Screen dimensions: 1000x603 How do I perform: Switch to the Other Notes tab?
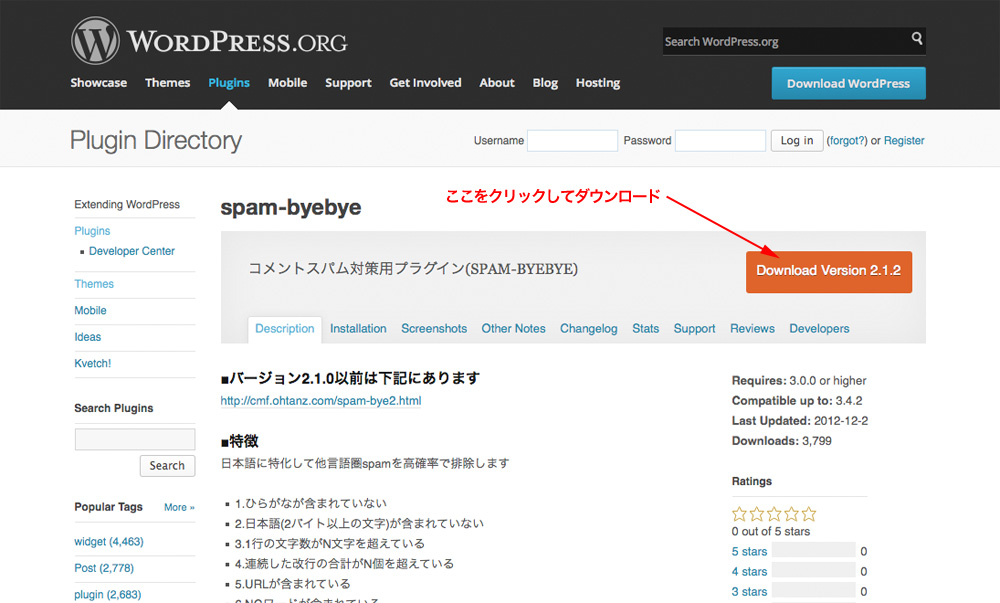click(x=513, y=329)
